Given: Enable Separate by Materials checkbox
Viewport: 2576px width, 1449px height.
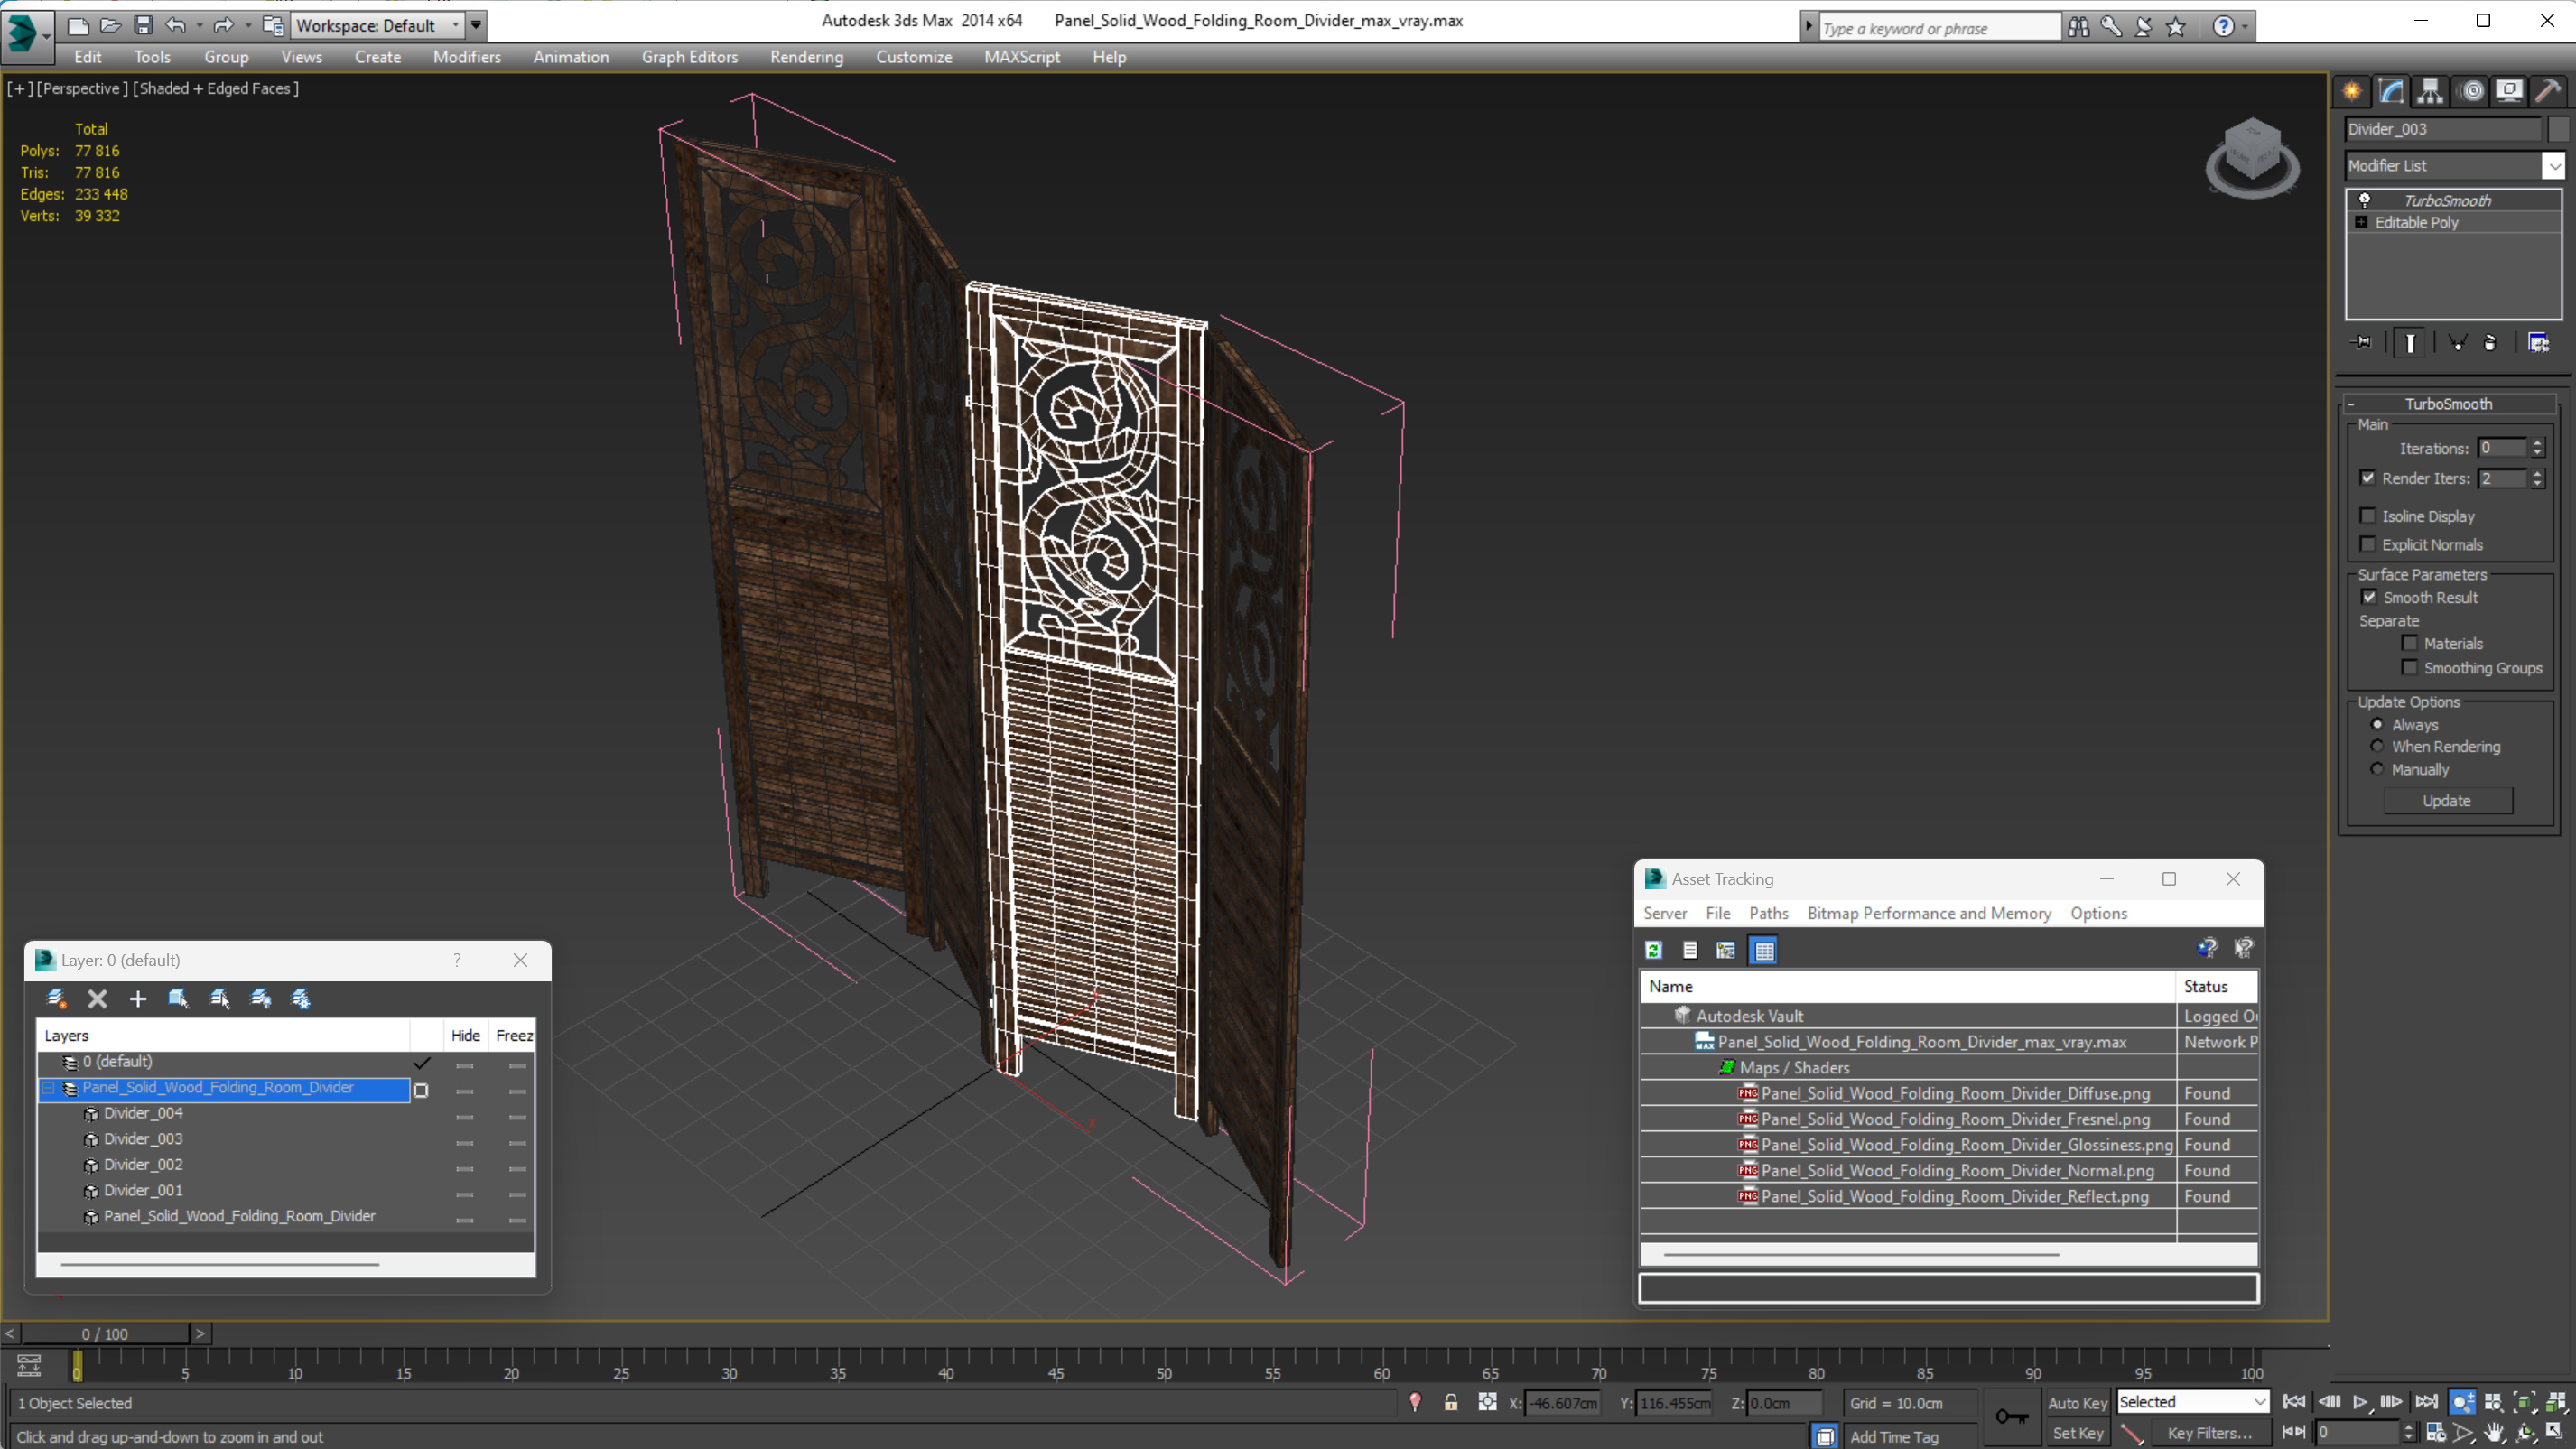Looking at the screenshot, I should click(x=2409, y=643).
